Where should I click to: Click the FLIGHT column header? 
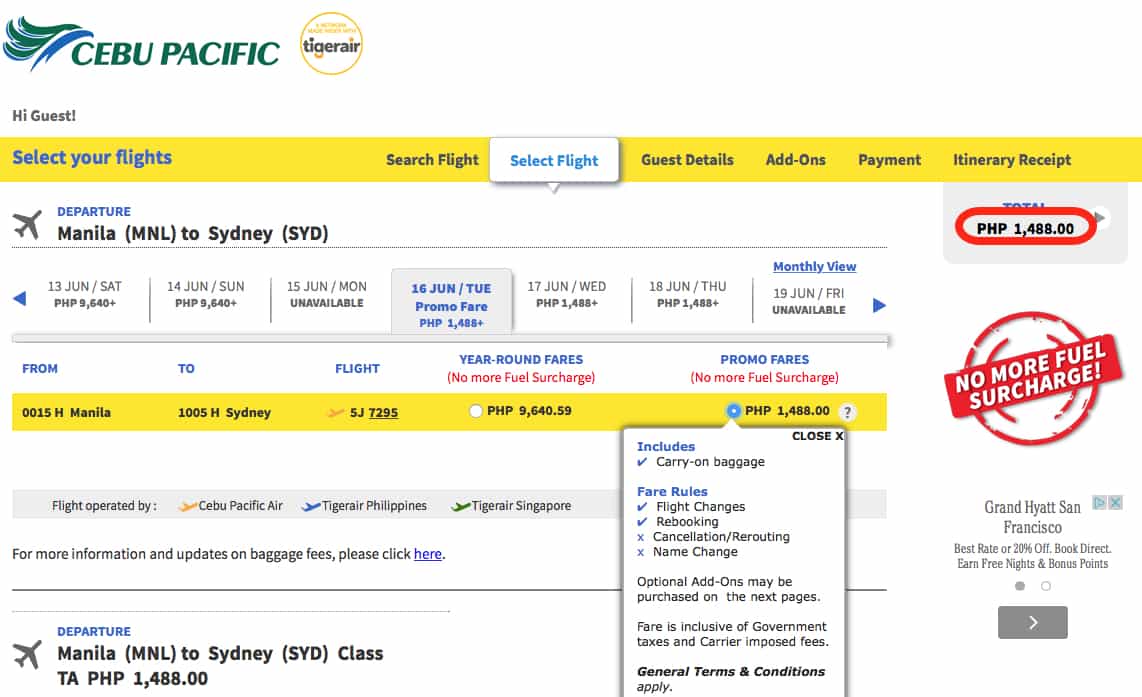357,369
